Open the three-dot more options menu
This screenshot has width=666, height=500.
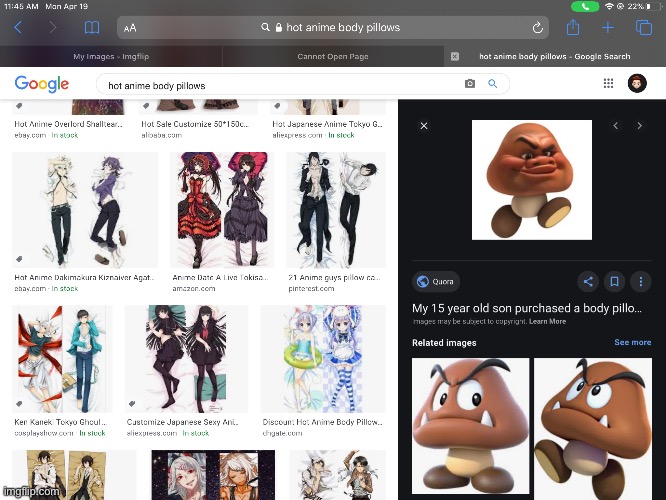point(641,281)
